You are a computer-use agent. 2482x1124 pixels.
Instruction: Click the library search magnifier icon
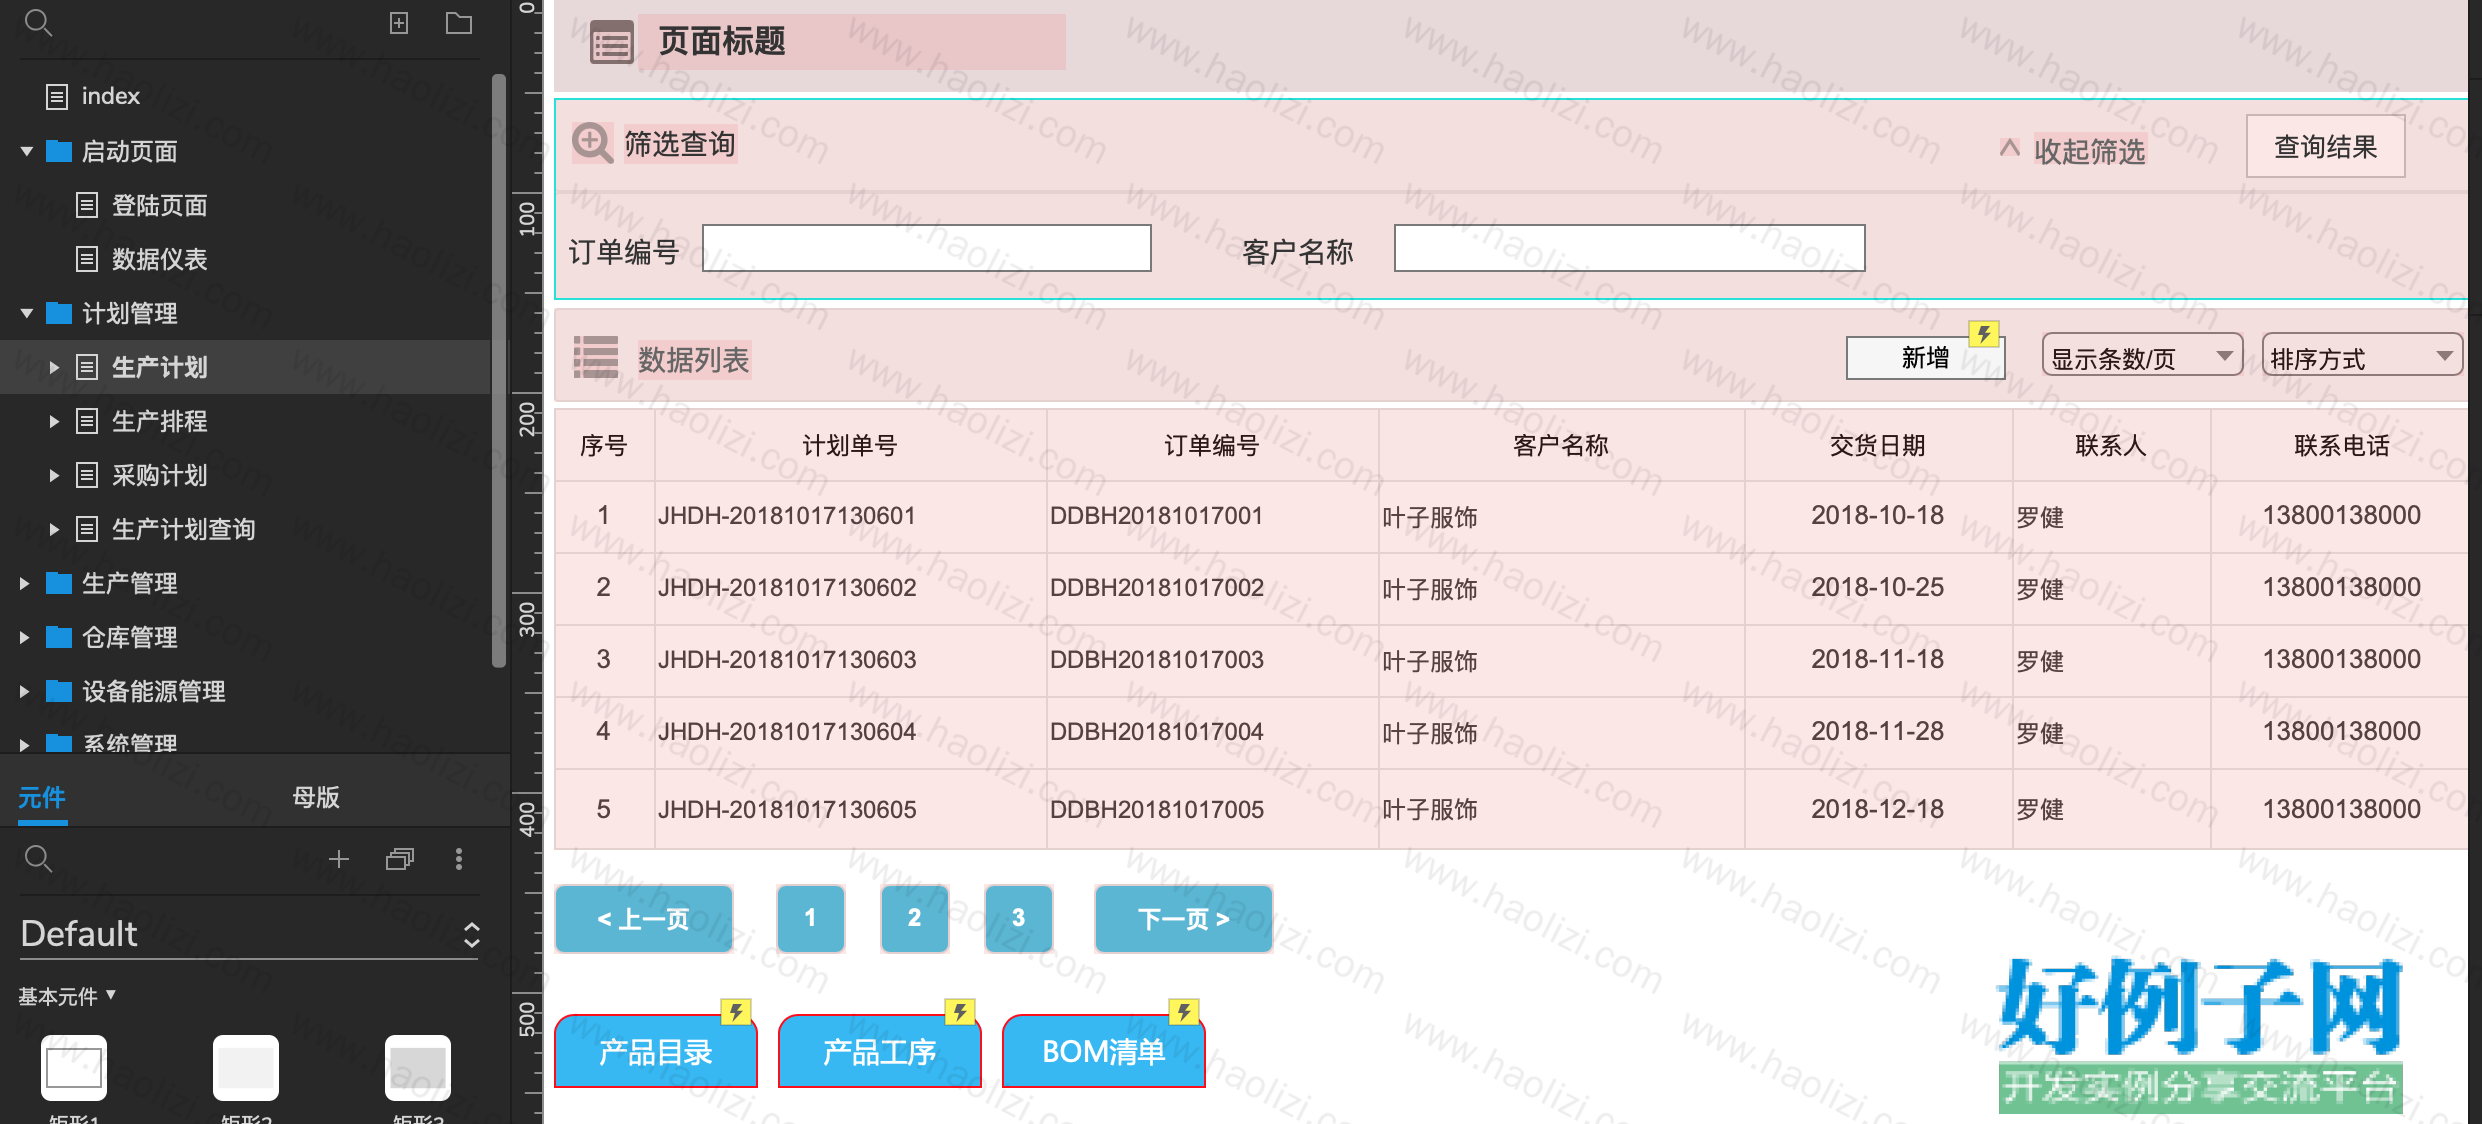(38, 858)
